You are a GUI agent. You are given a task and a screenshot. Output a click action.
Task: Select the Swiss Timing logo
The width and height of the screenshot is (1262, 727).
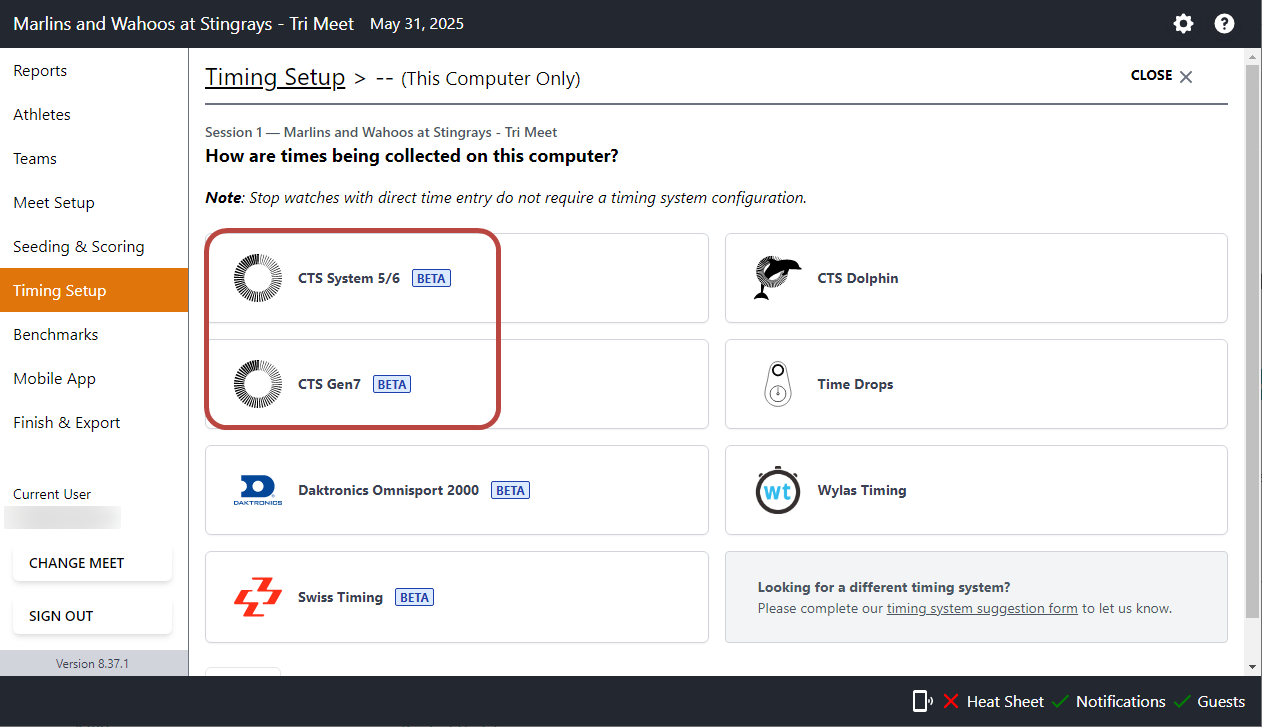click(257, 596)
